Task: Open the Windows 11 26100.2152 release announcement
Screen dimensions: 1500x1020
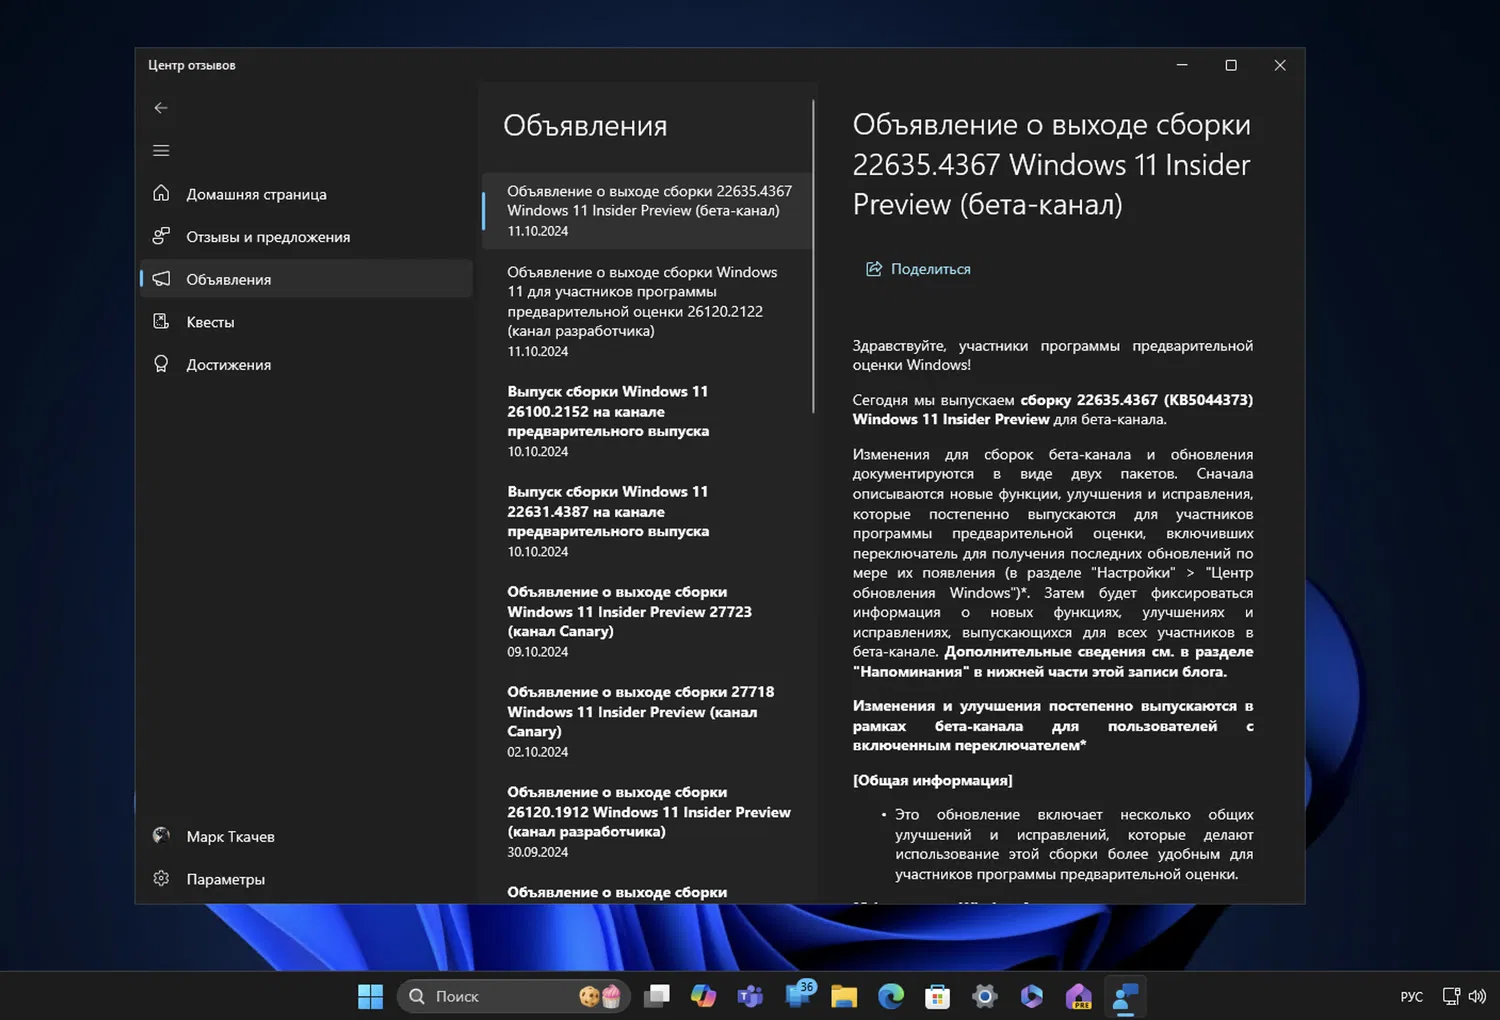Action: pos(647,421)
